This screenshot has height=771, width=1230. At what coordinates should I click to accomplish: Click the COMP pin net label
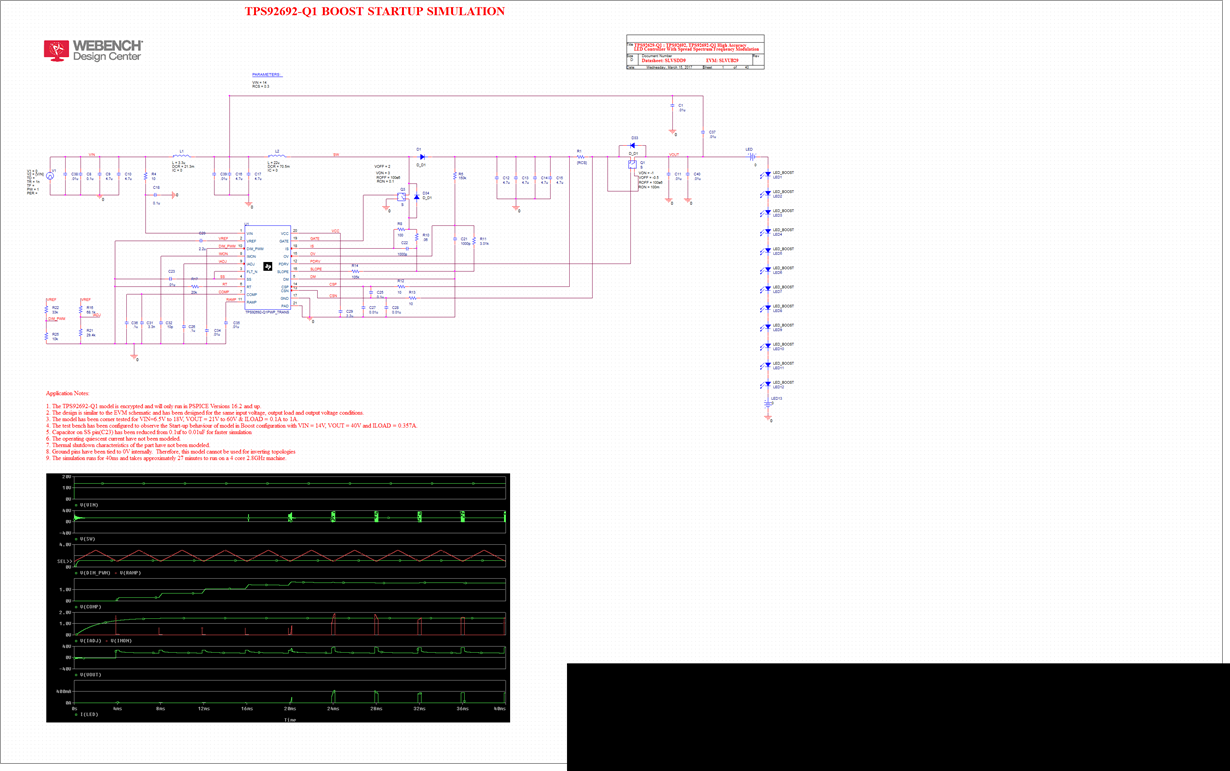(x=224, y=292)
